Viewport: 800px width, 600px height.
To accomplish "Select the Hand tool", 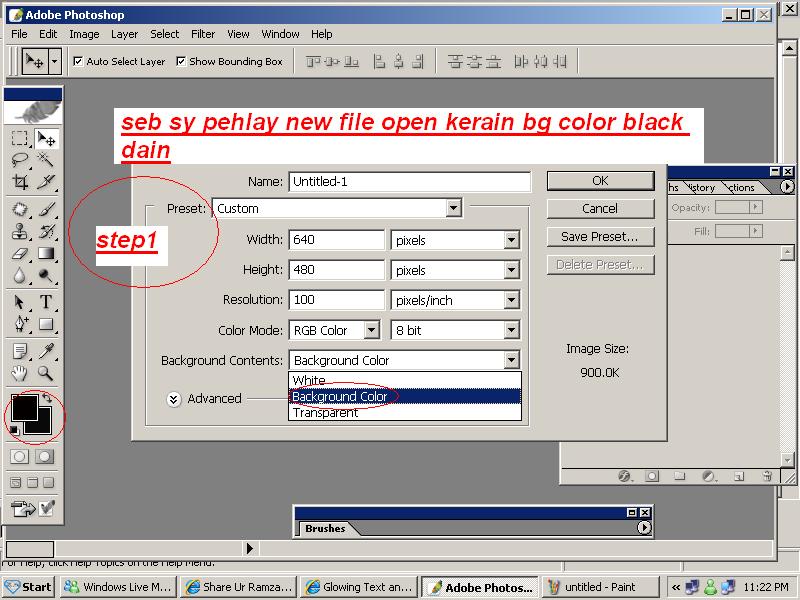I will (x=19, y=373).
